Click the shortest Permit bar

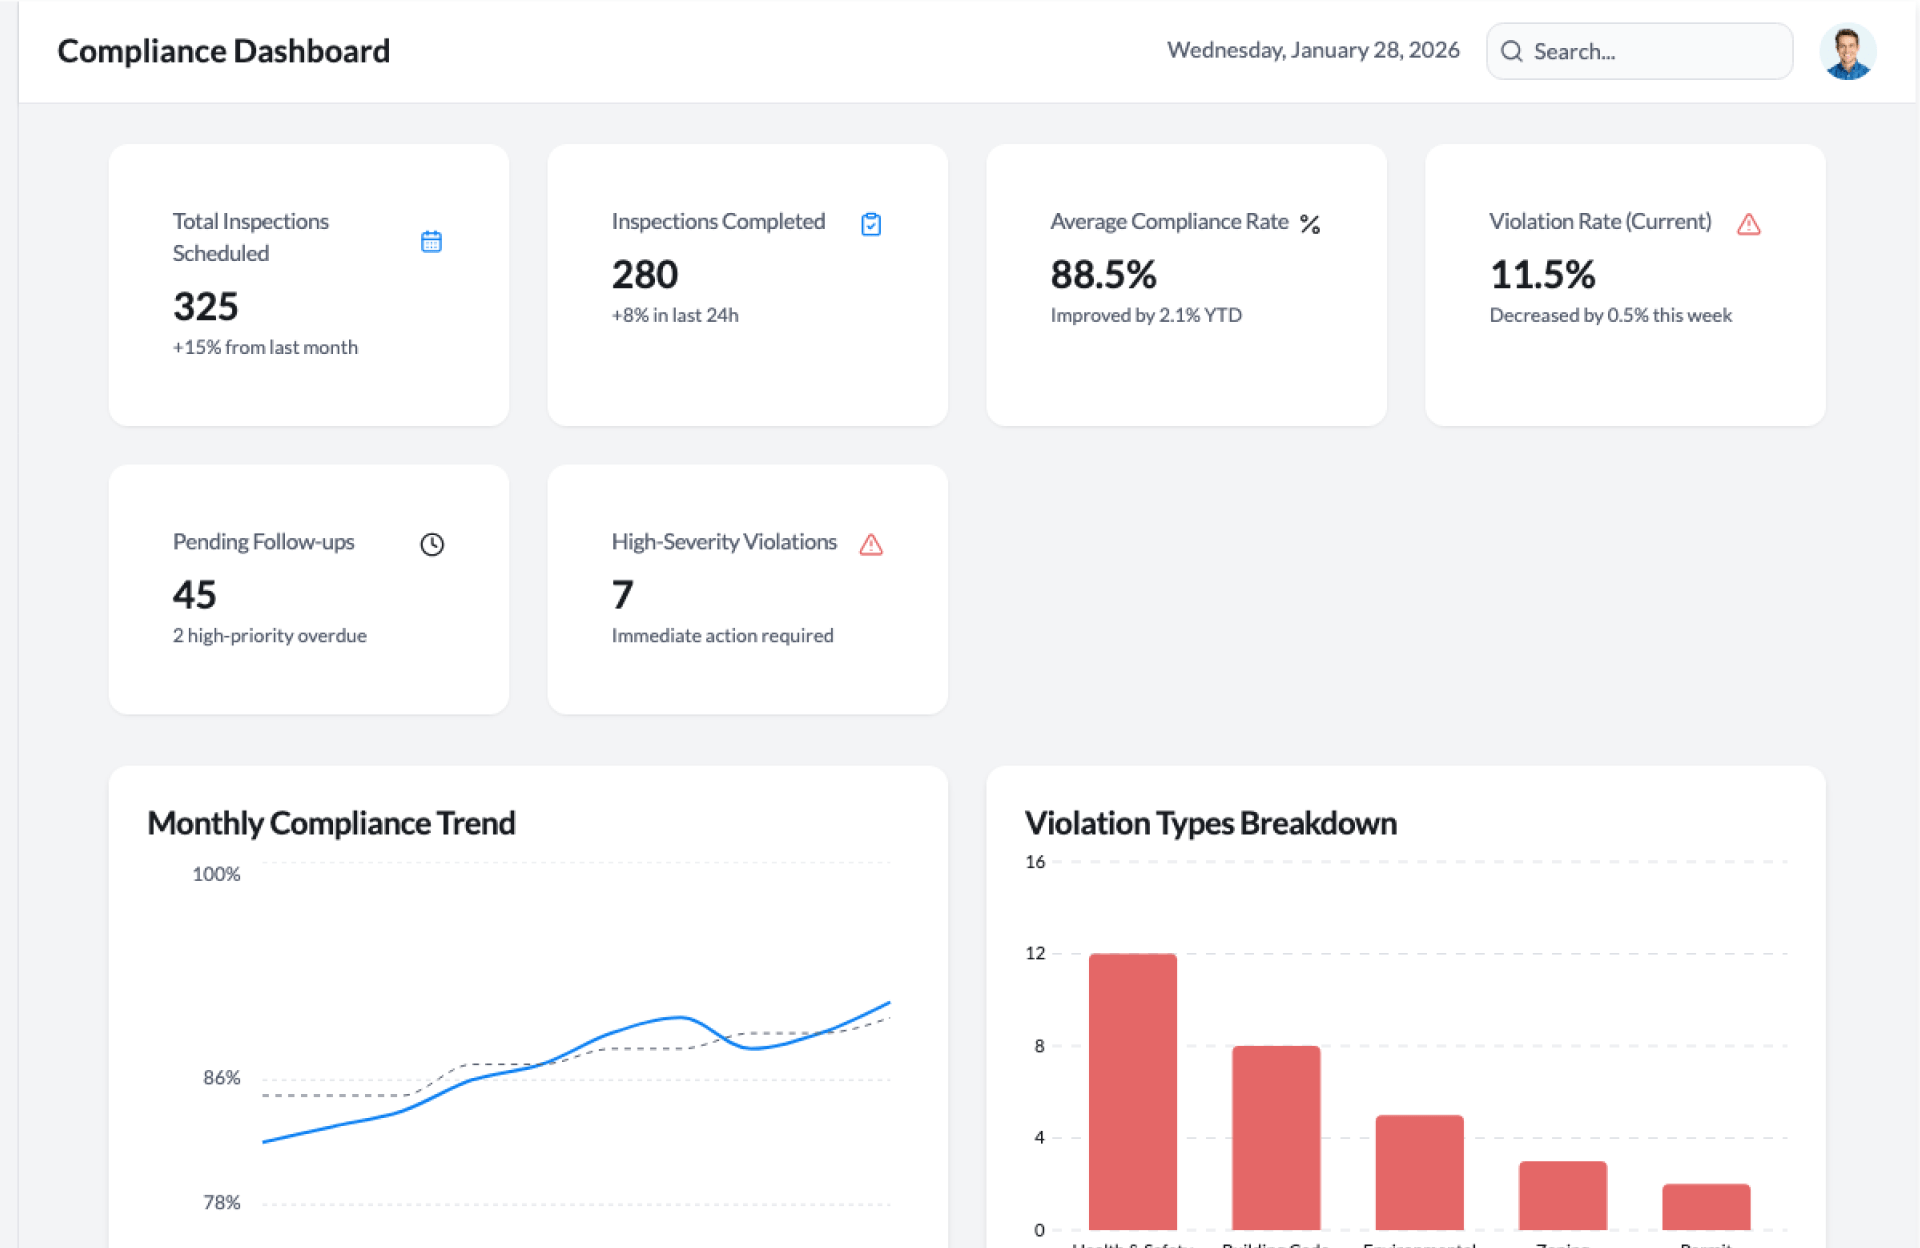point(1705,1206)
